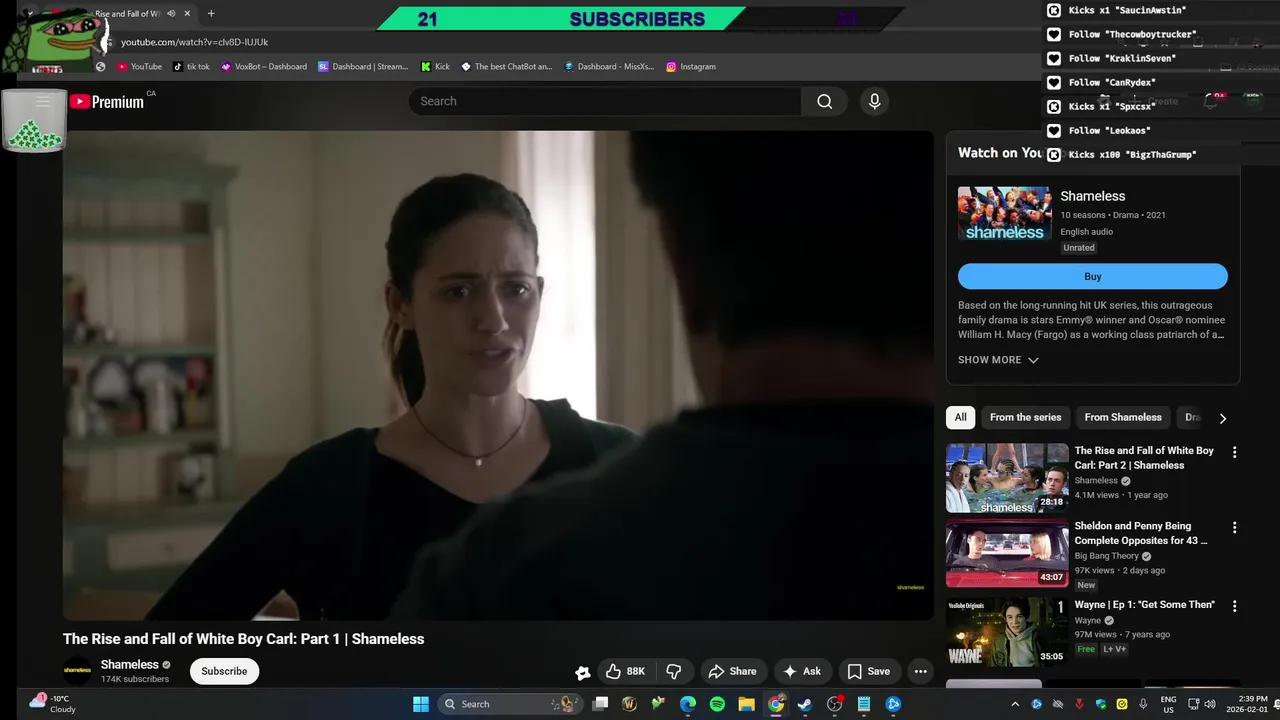
Task: Select the All filter chip
Action: pos(960,417)
